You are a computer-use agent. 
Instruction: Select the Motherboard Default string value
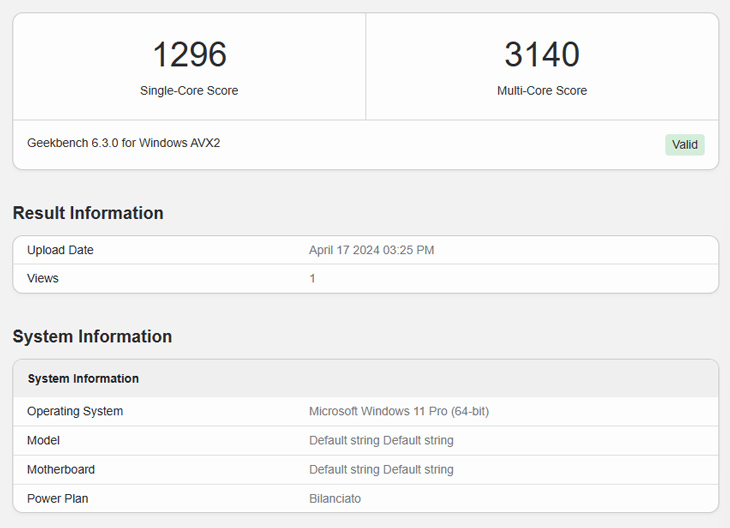(381, 470)
